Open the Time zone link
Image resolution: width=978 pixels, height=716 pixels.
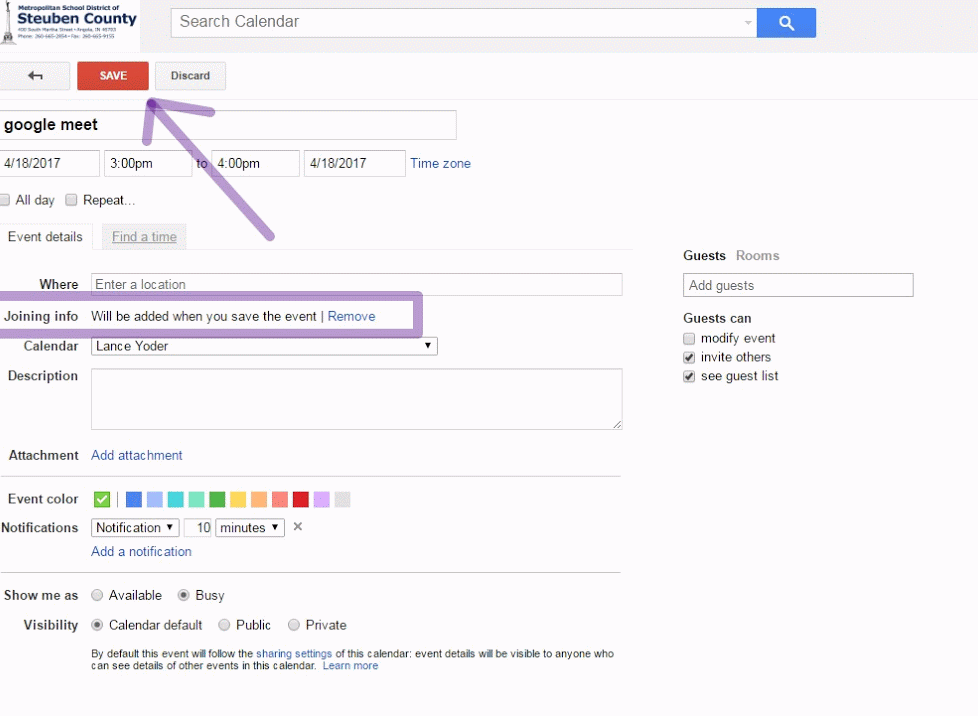coord(440,163)
